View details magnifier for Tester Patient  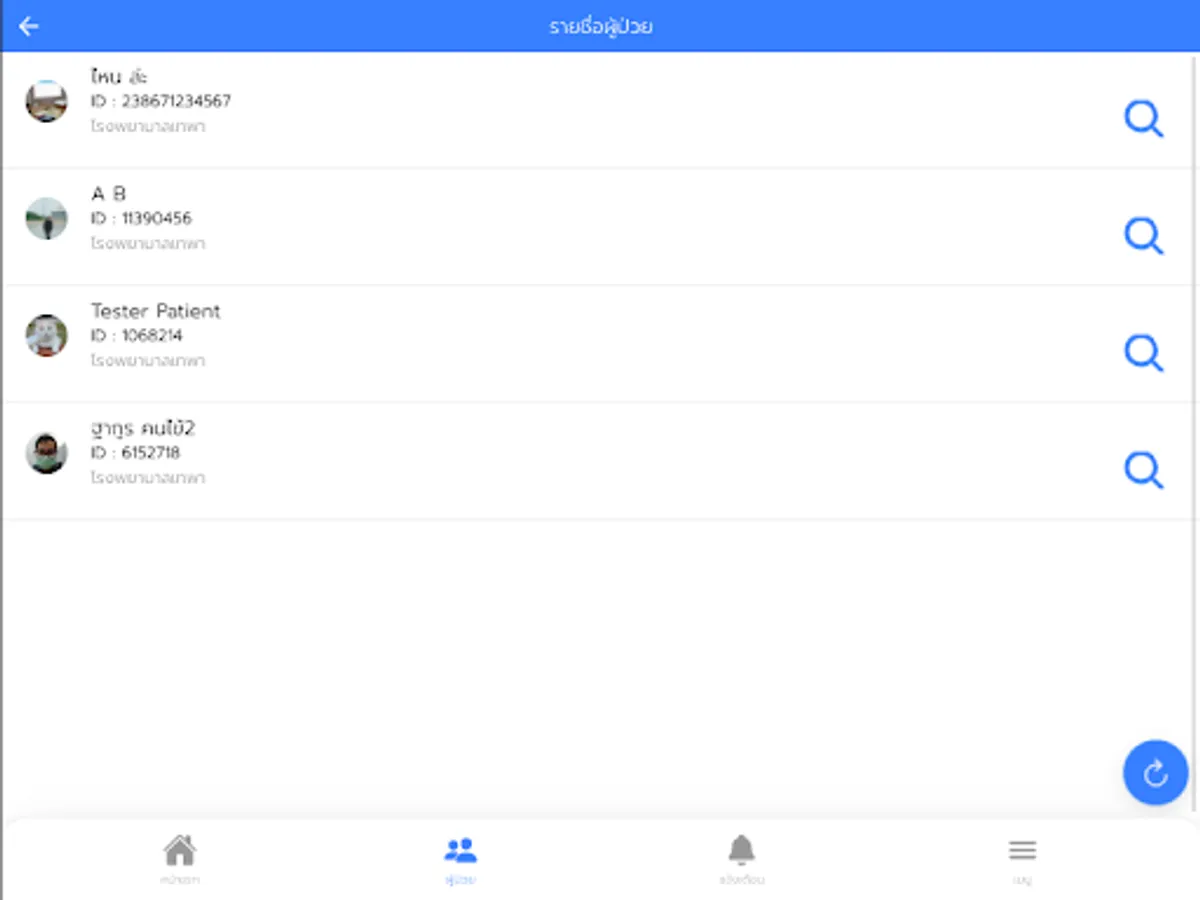click(x=1143, y=353)
